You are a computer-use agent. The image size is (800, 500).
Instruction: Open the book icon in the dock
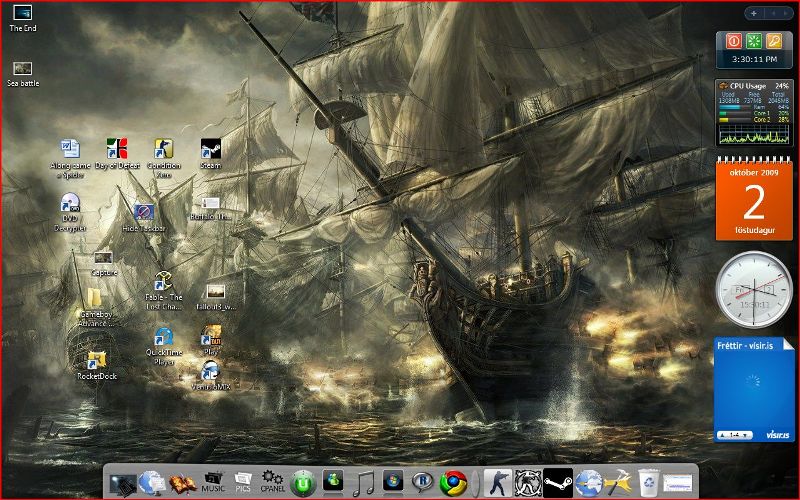tap(182, 484)
